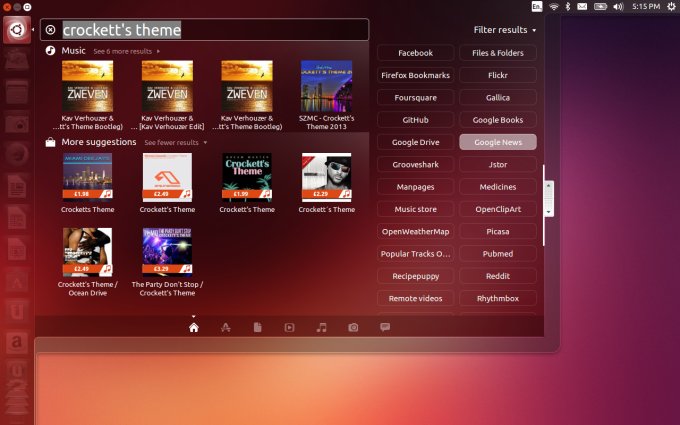Open SZMC Crockett's Theme 2013 album thumbnail
The width and height of the screenshot is (680, 425).
326,86
